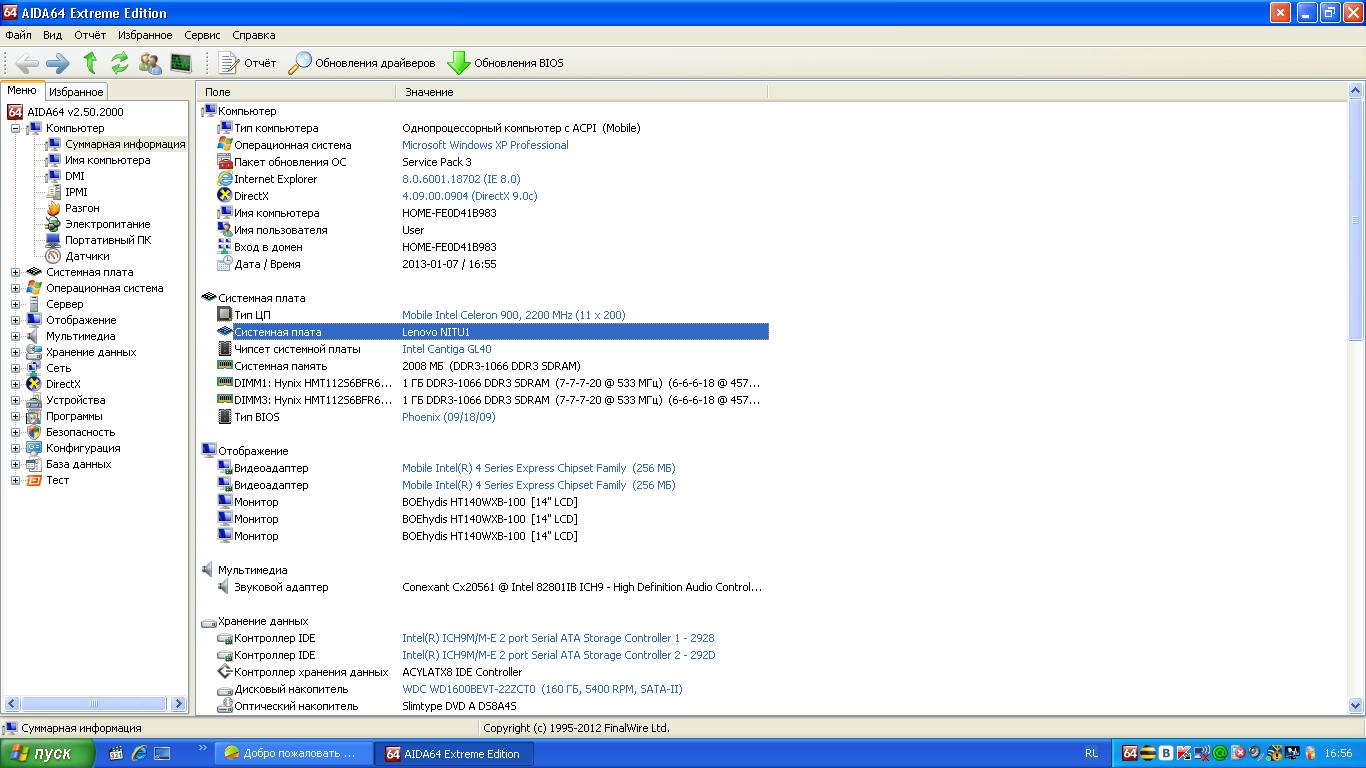Open Intel Cantiga GL40 chipset link

447,349
